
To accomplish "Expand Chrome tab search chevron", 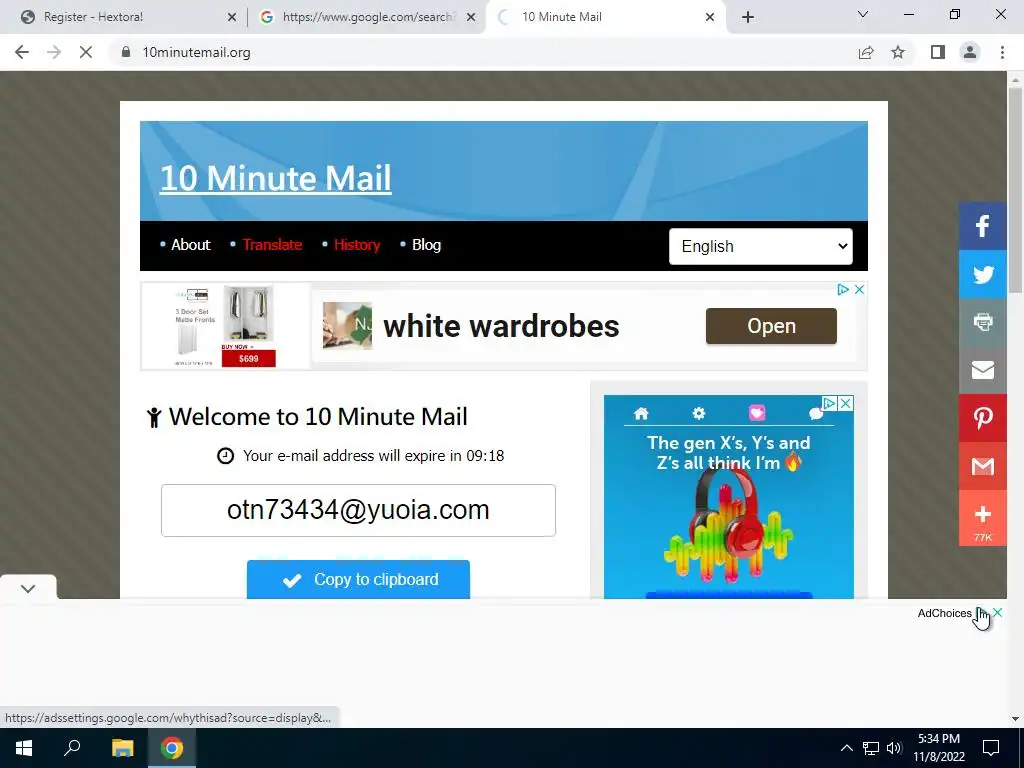I will click(x=863, y=14).
